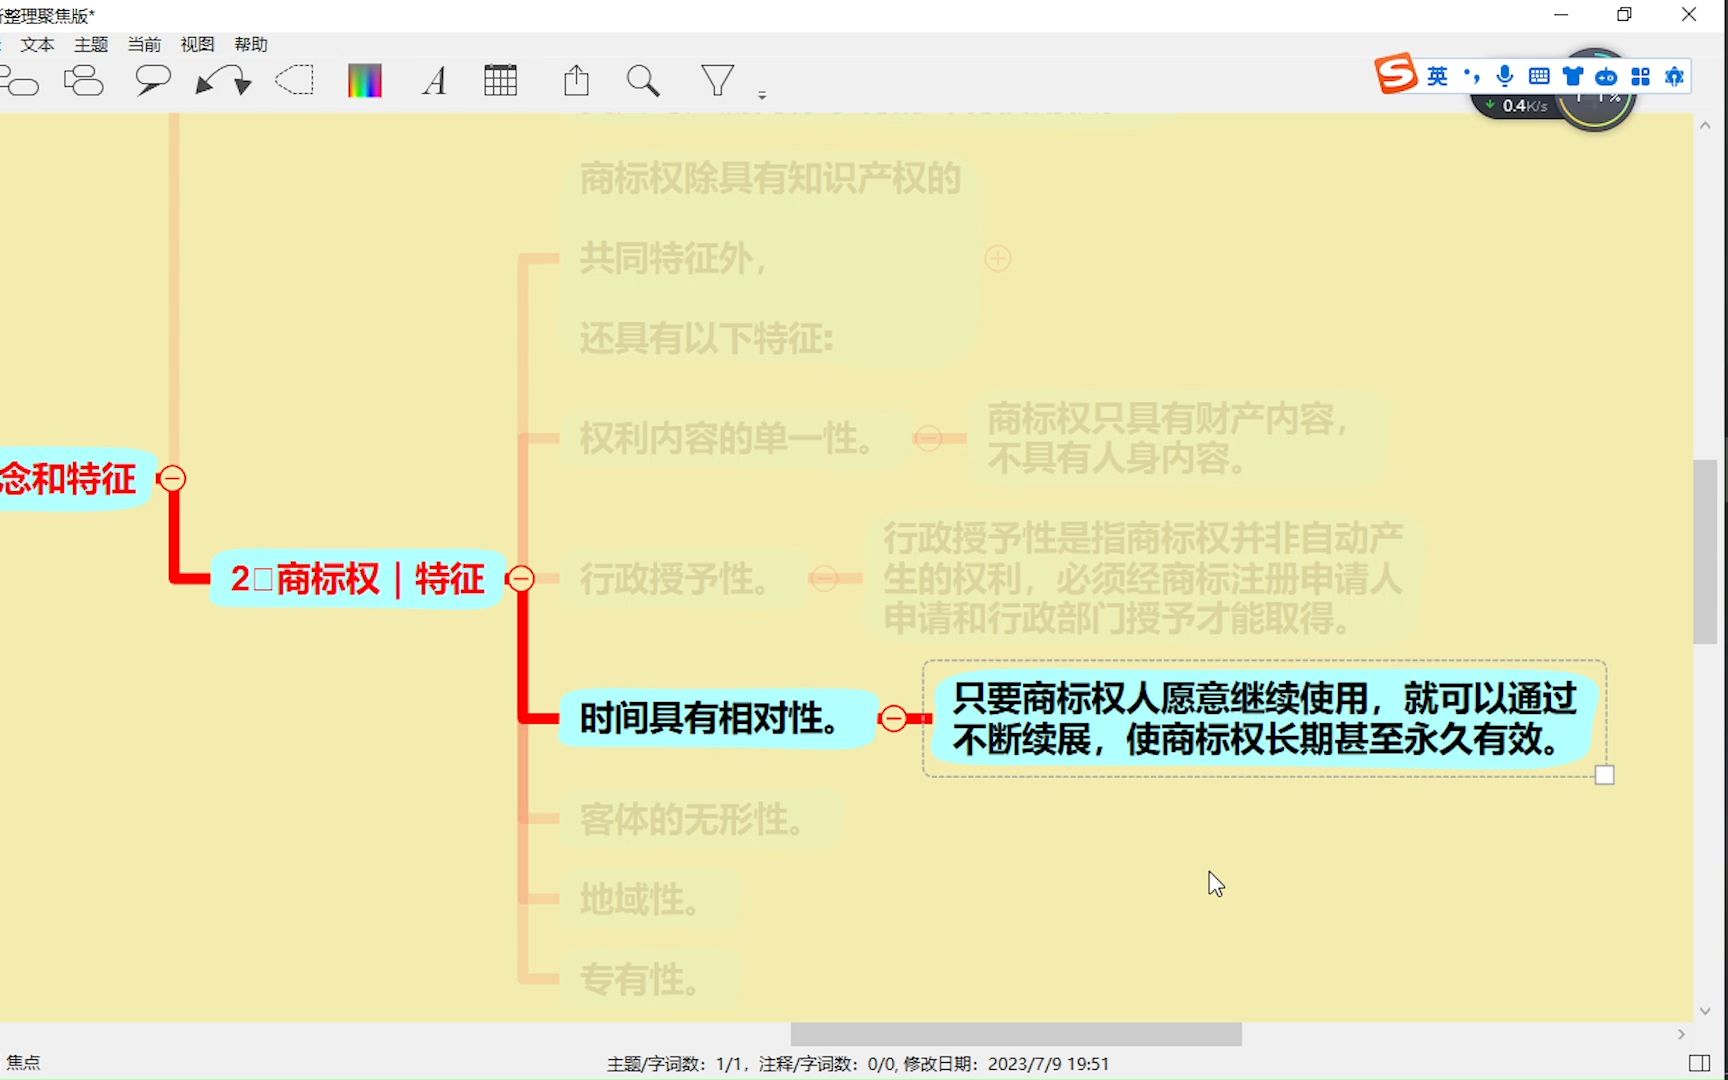Open the 视图 menu

click(197, 44)
